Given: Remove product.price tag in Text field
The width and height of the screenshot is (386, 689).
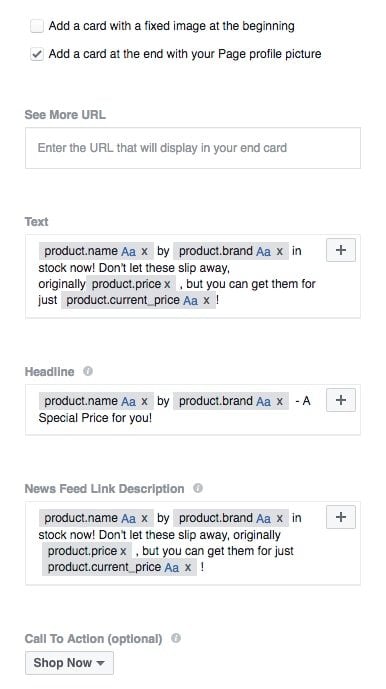Looking at the screenshot, I should pyautogui.click(x=167, y=284).
